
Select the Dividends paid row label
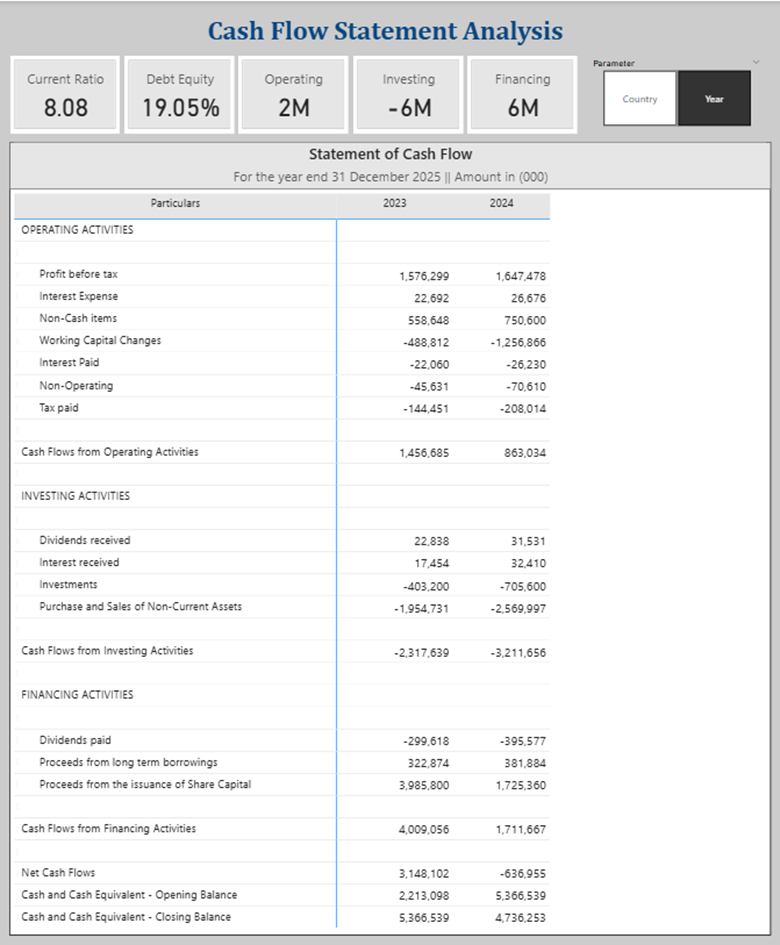click(x=75, y=741)
